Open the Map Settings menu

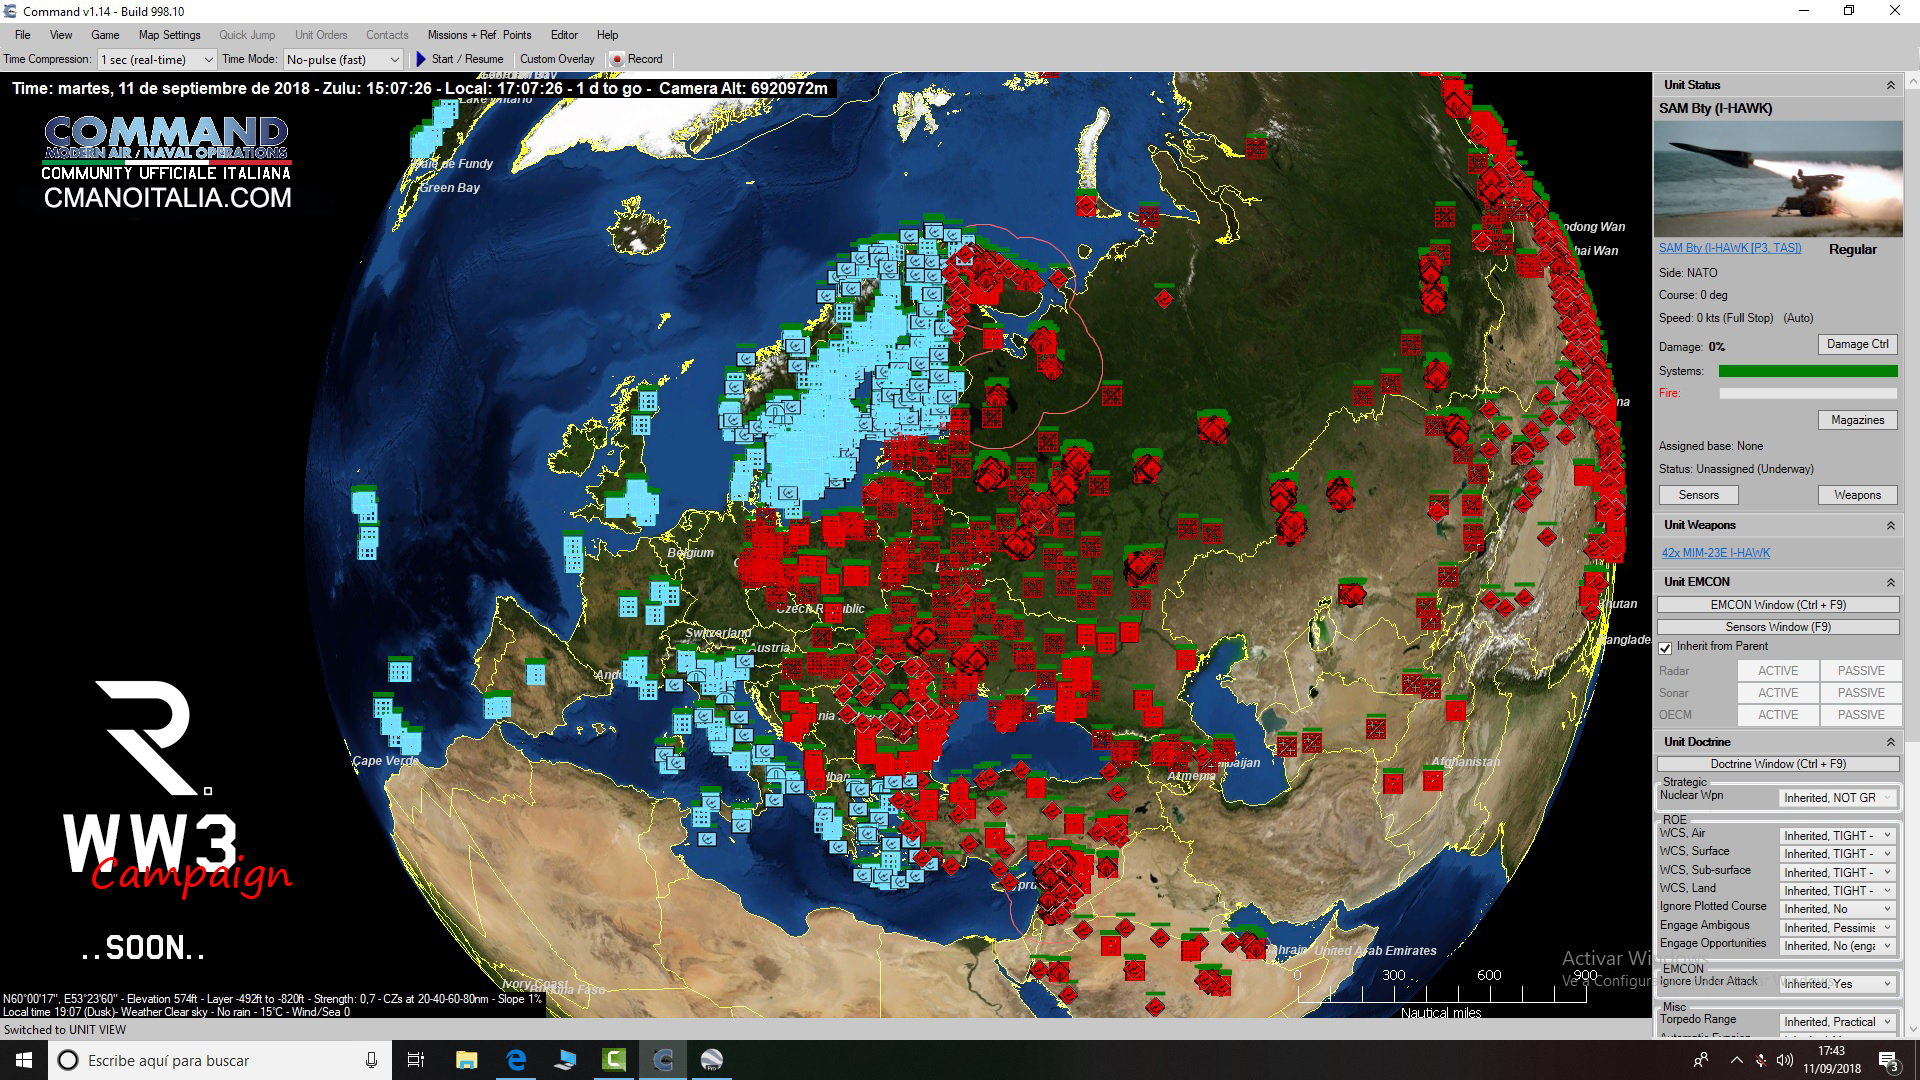pyautogui.click(x=169, y=35)
